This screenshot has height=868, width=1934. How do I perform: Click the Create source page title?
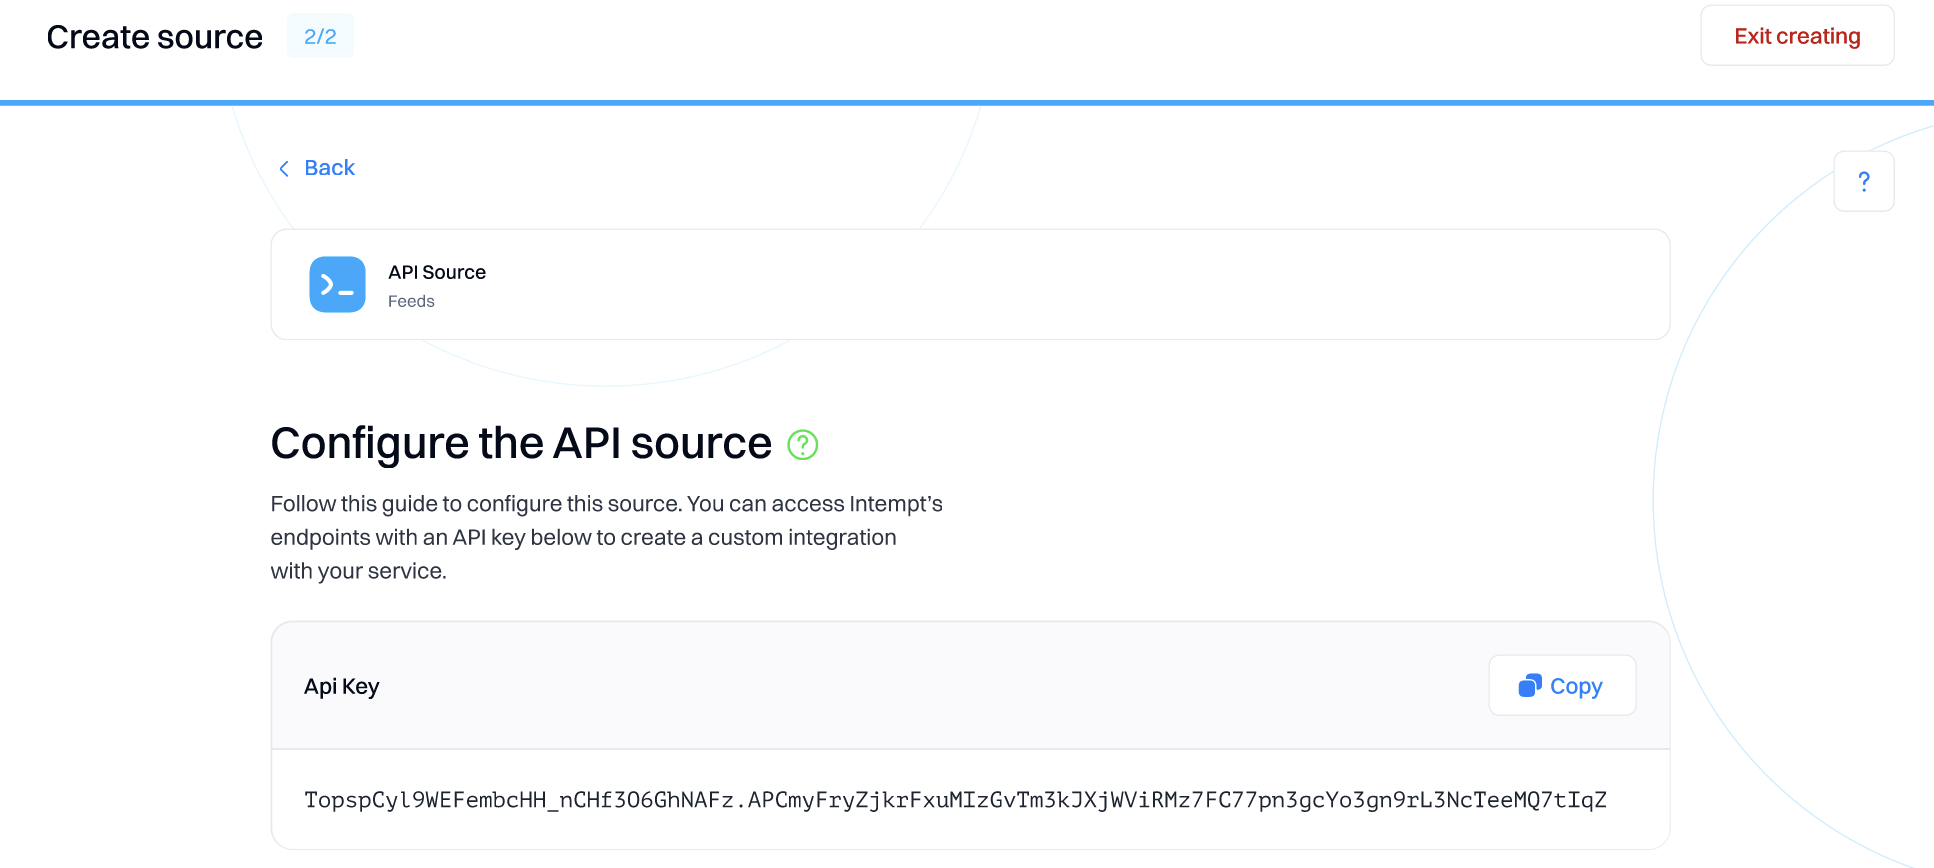click(x=155, y=37)
